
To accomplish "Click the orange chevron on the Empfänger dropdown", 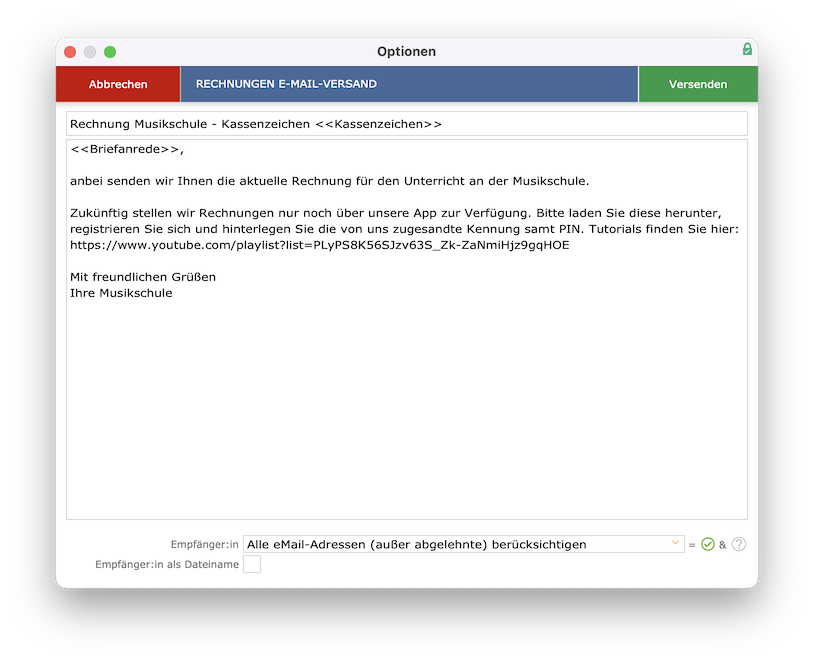I will [x=675, y=543].
